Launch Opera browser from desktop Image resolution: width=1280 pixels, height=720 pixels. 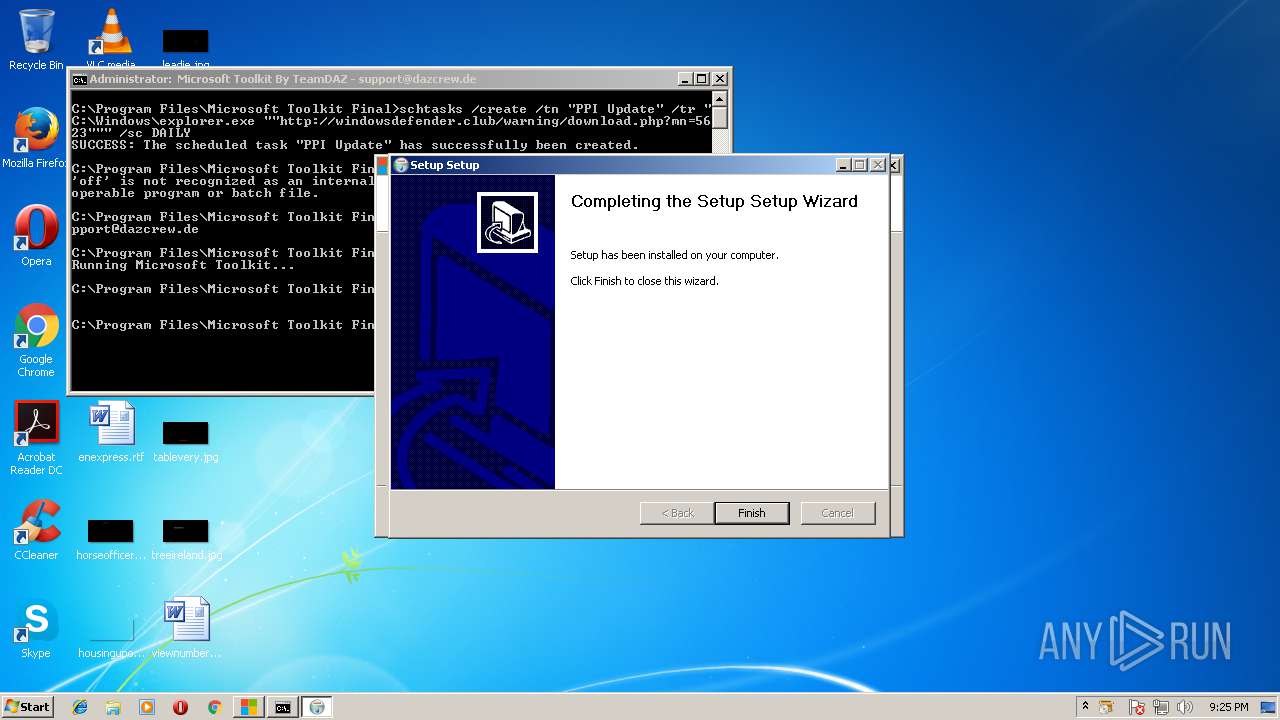point(36,236)
